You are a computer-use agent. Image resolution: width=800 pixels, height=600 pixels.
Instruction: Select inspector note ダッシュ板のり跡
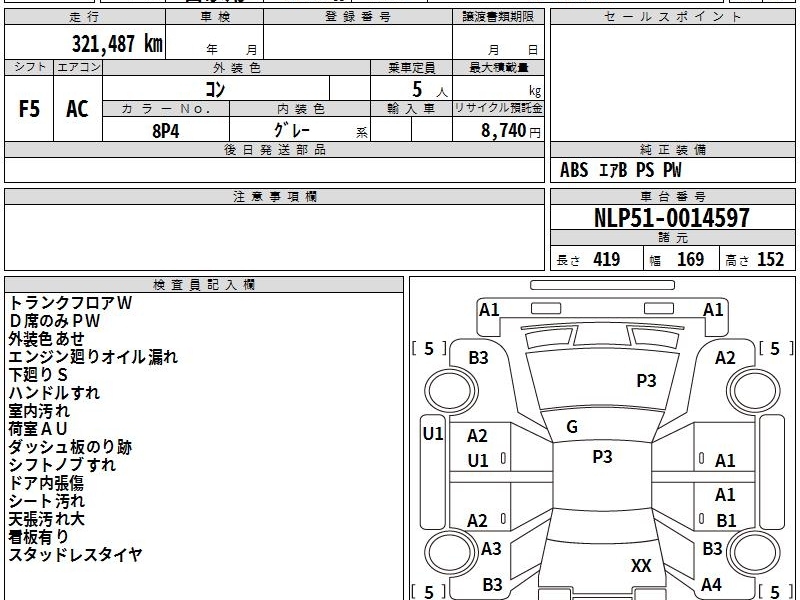tap(70, 447)
